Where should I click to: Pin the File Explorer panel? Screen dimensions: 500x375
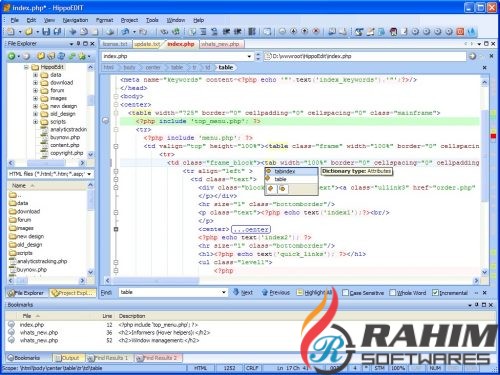78,43
